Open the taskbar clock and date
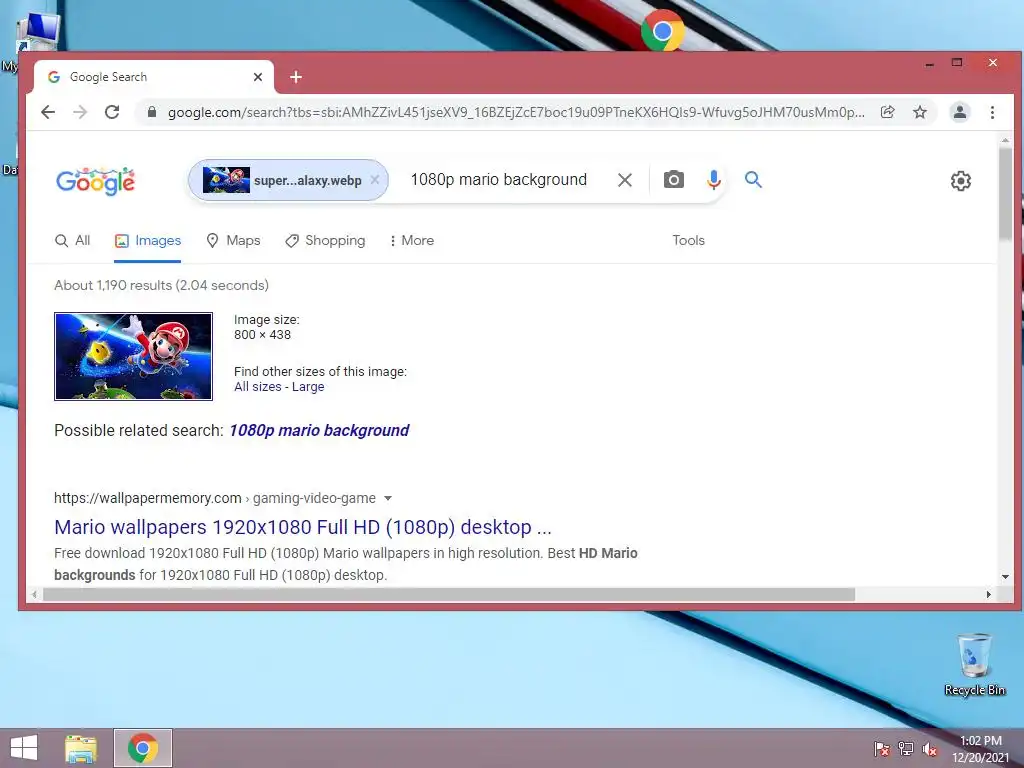This screenshot has width=1024, height=768. coord(981,749)
